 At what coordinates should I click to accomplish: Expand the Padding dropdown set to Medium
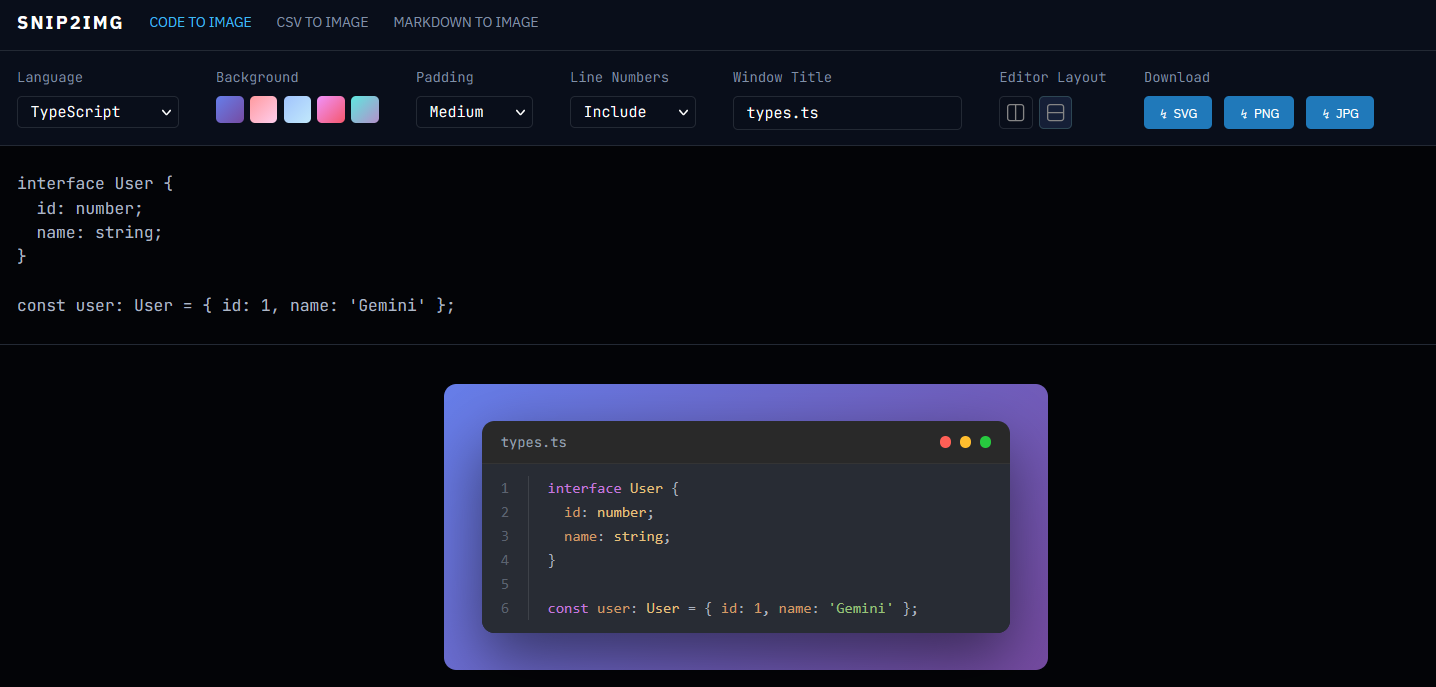pos(474,112)
